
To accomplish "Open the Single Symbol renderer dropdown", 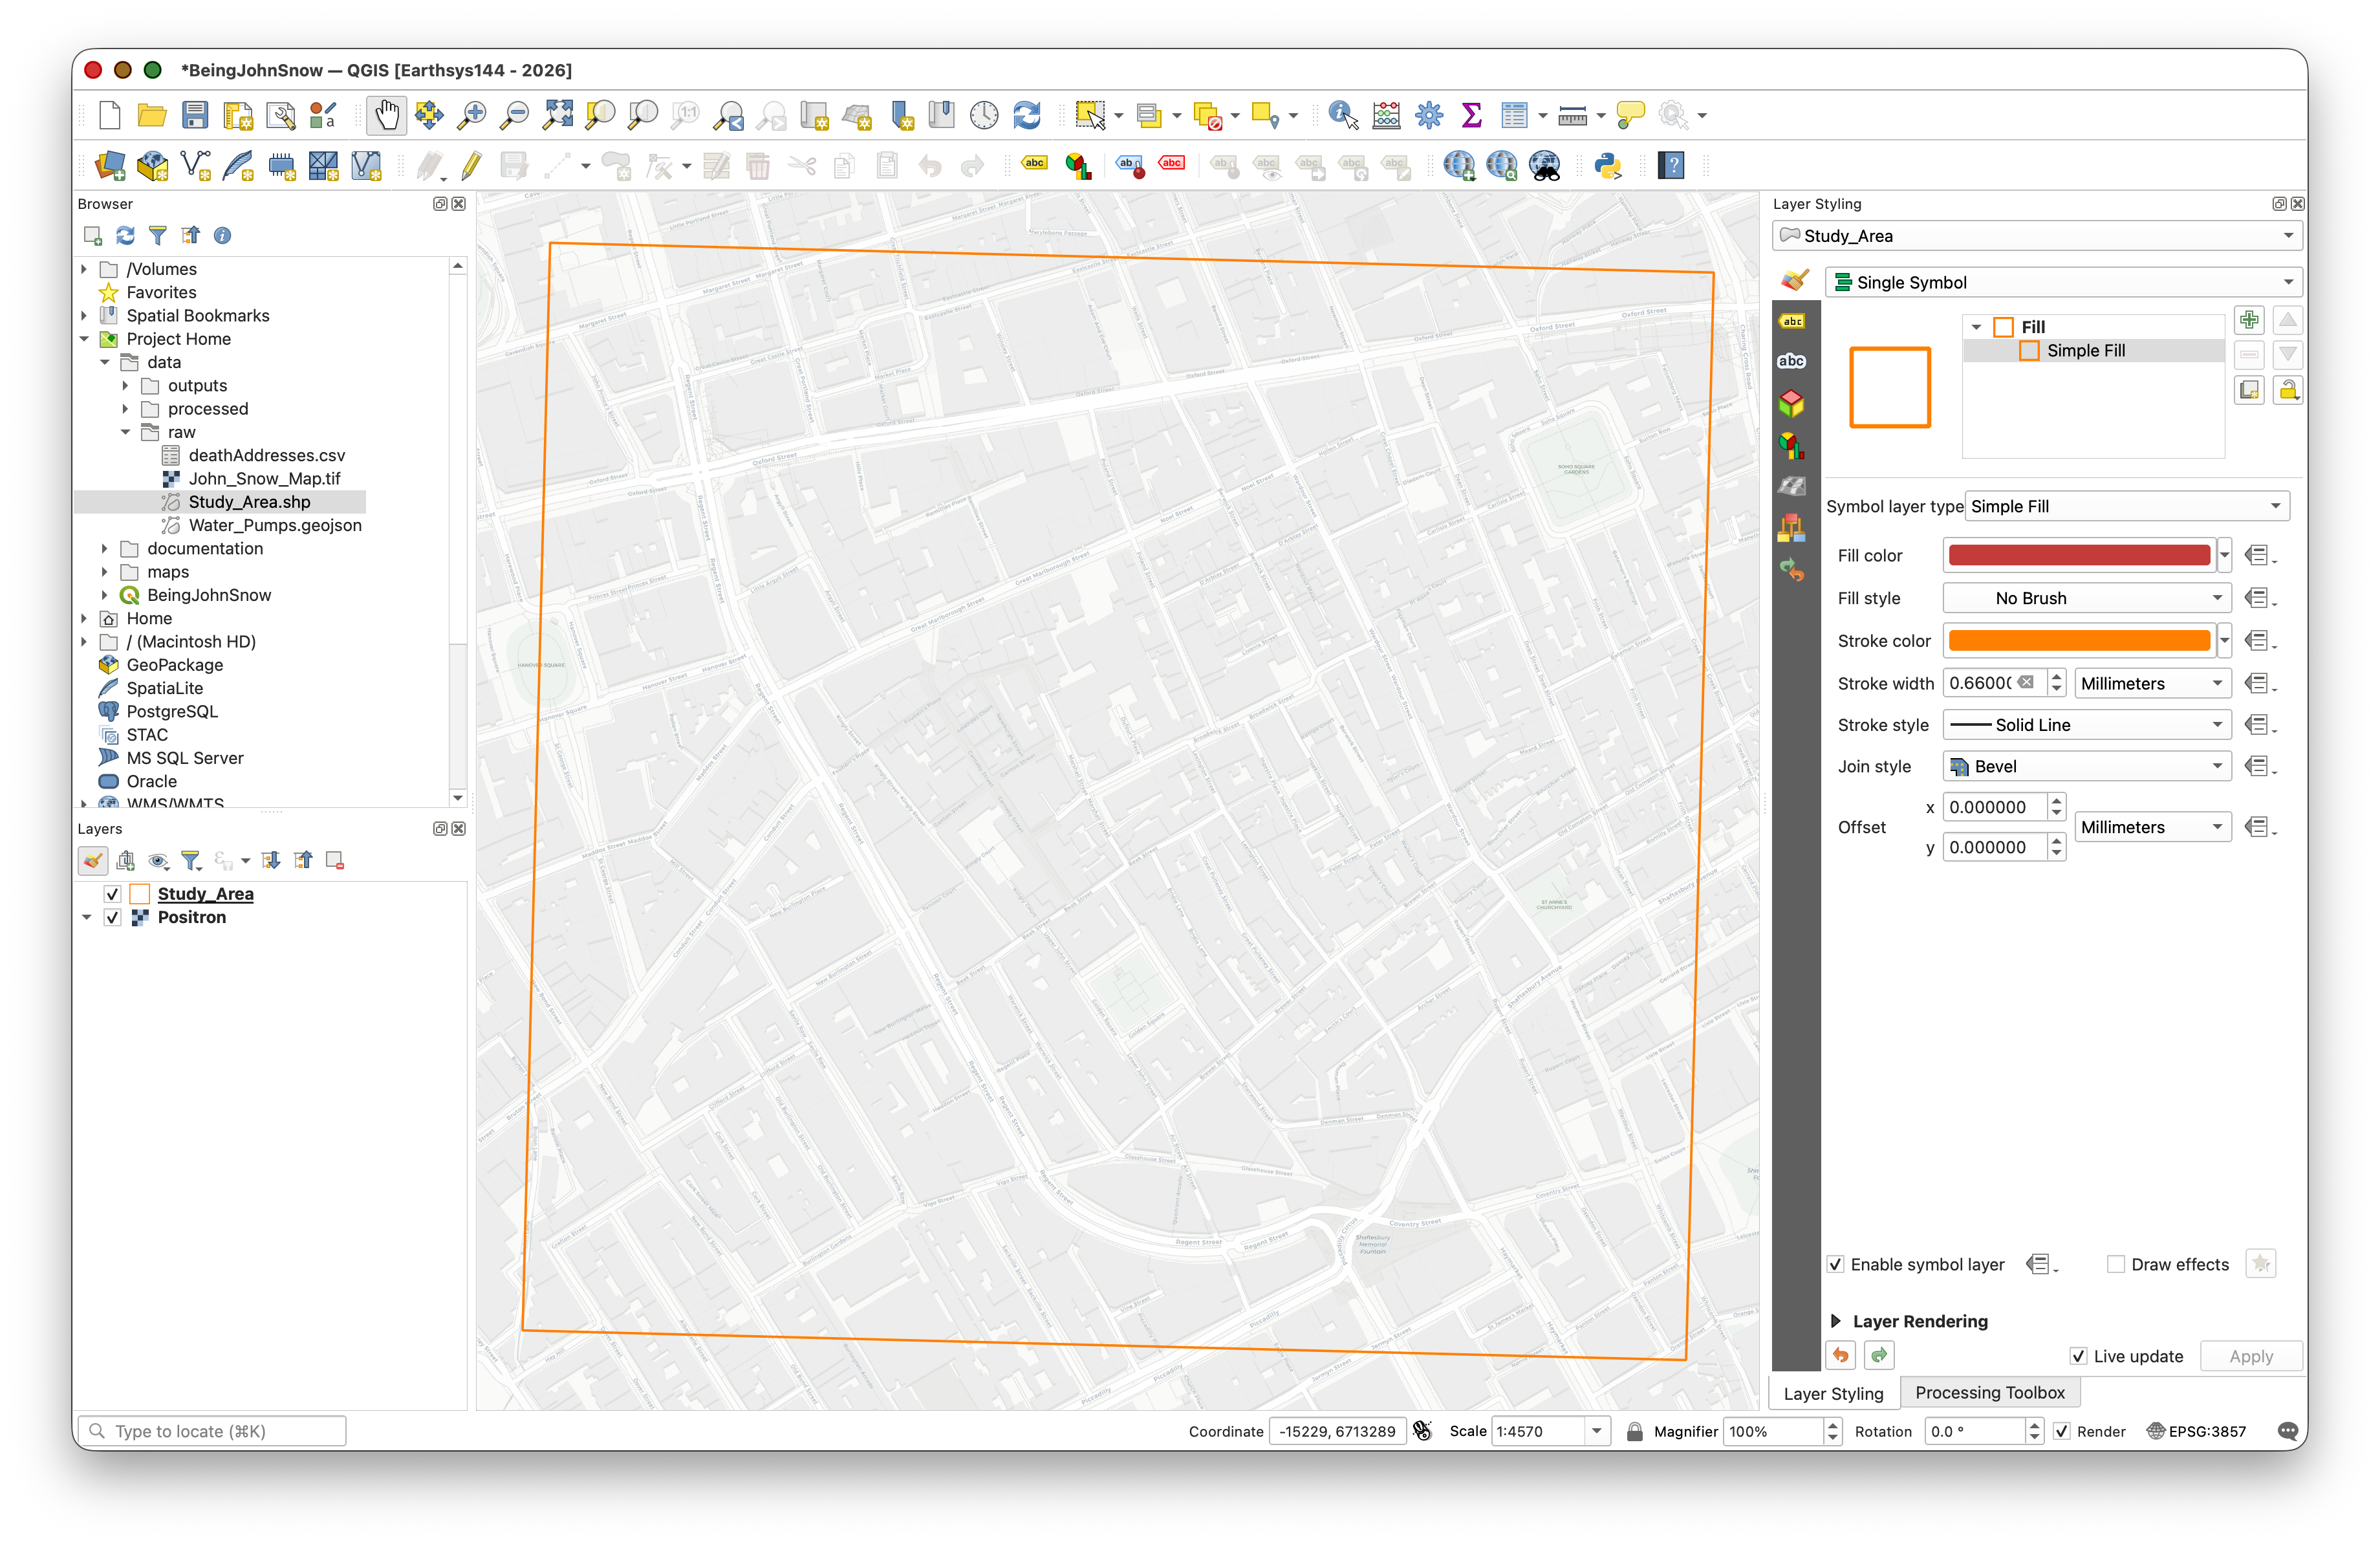I will [2064, 282].
